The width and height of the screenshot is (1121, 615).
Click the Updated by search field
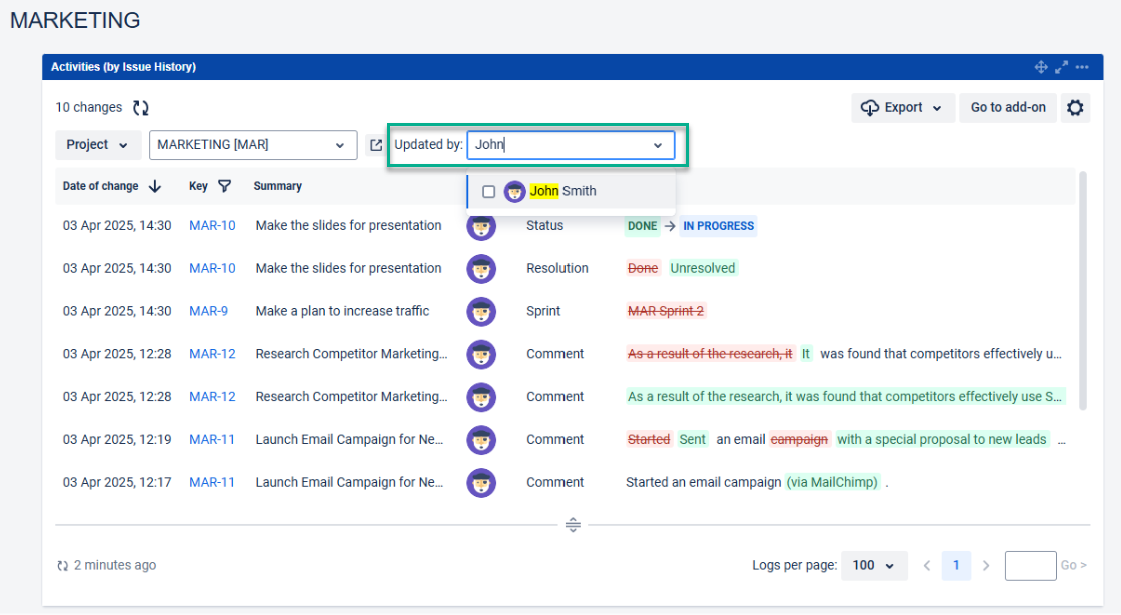[560, 145]
